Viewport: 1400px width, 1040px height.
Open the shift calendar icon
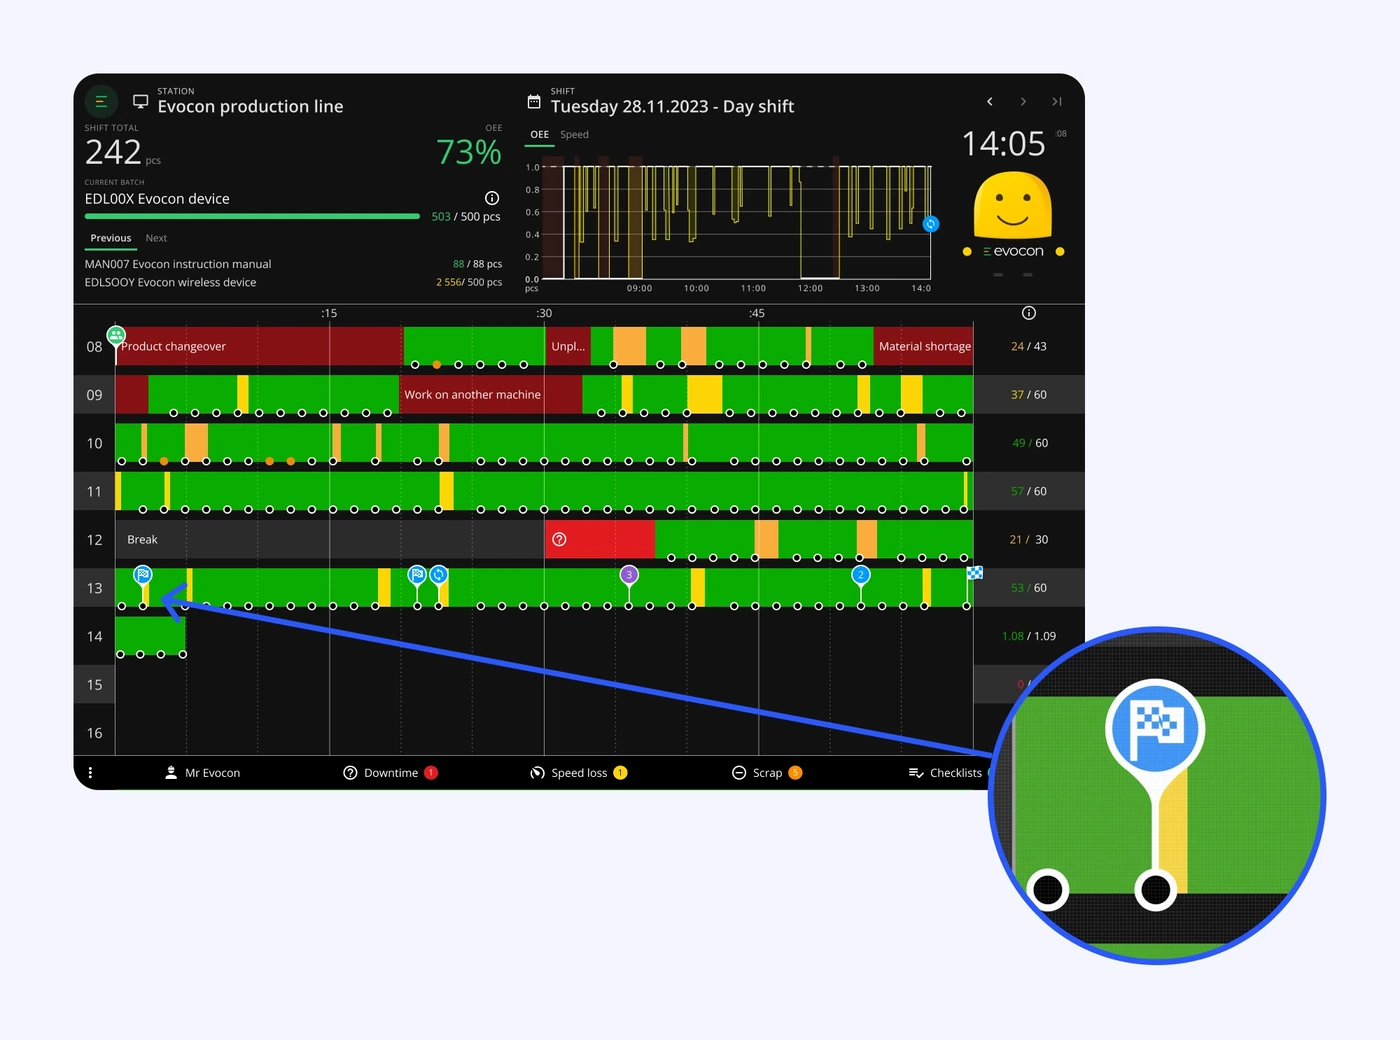point(534,102)
